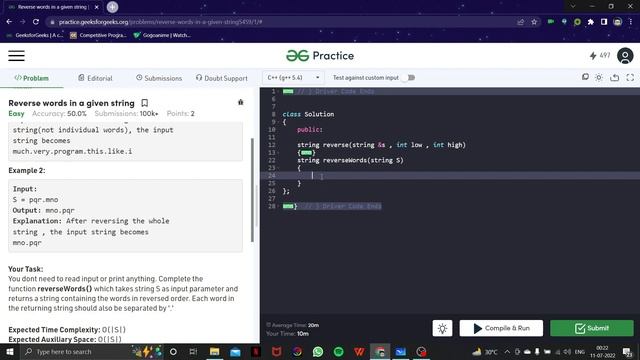Open comments icon in editor toolbar
640x360 pixels.
click(585, 77)
